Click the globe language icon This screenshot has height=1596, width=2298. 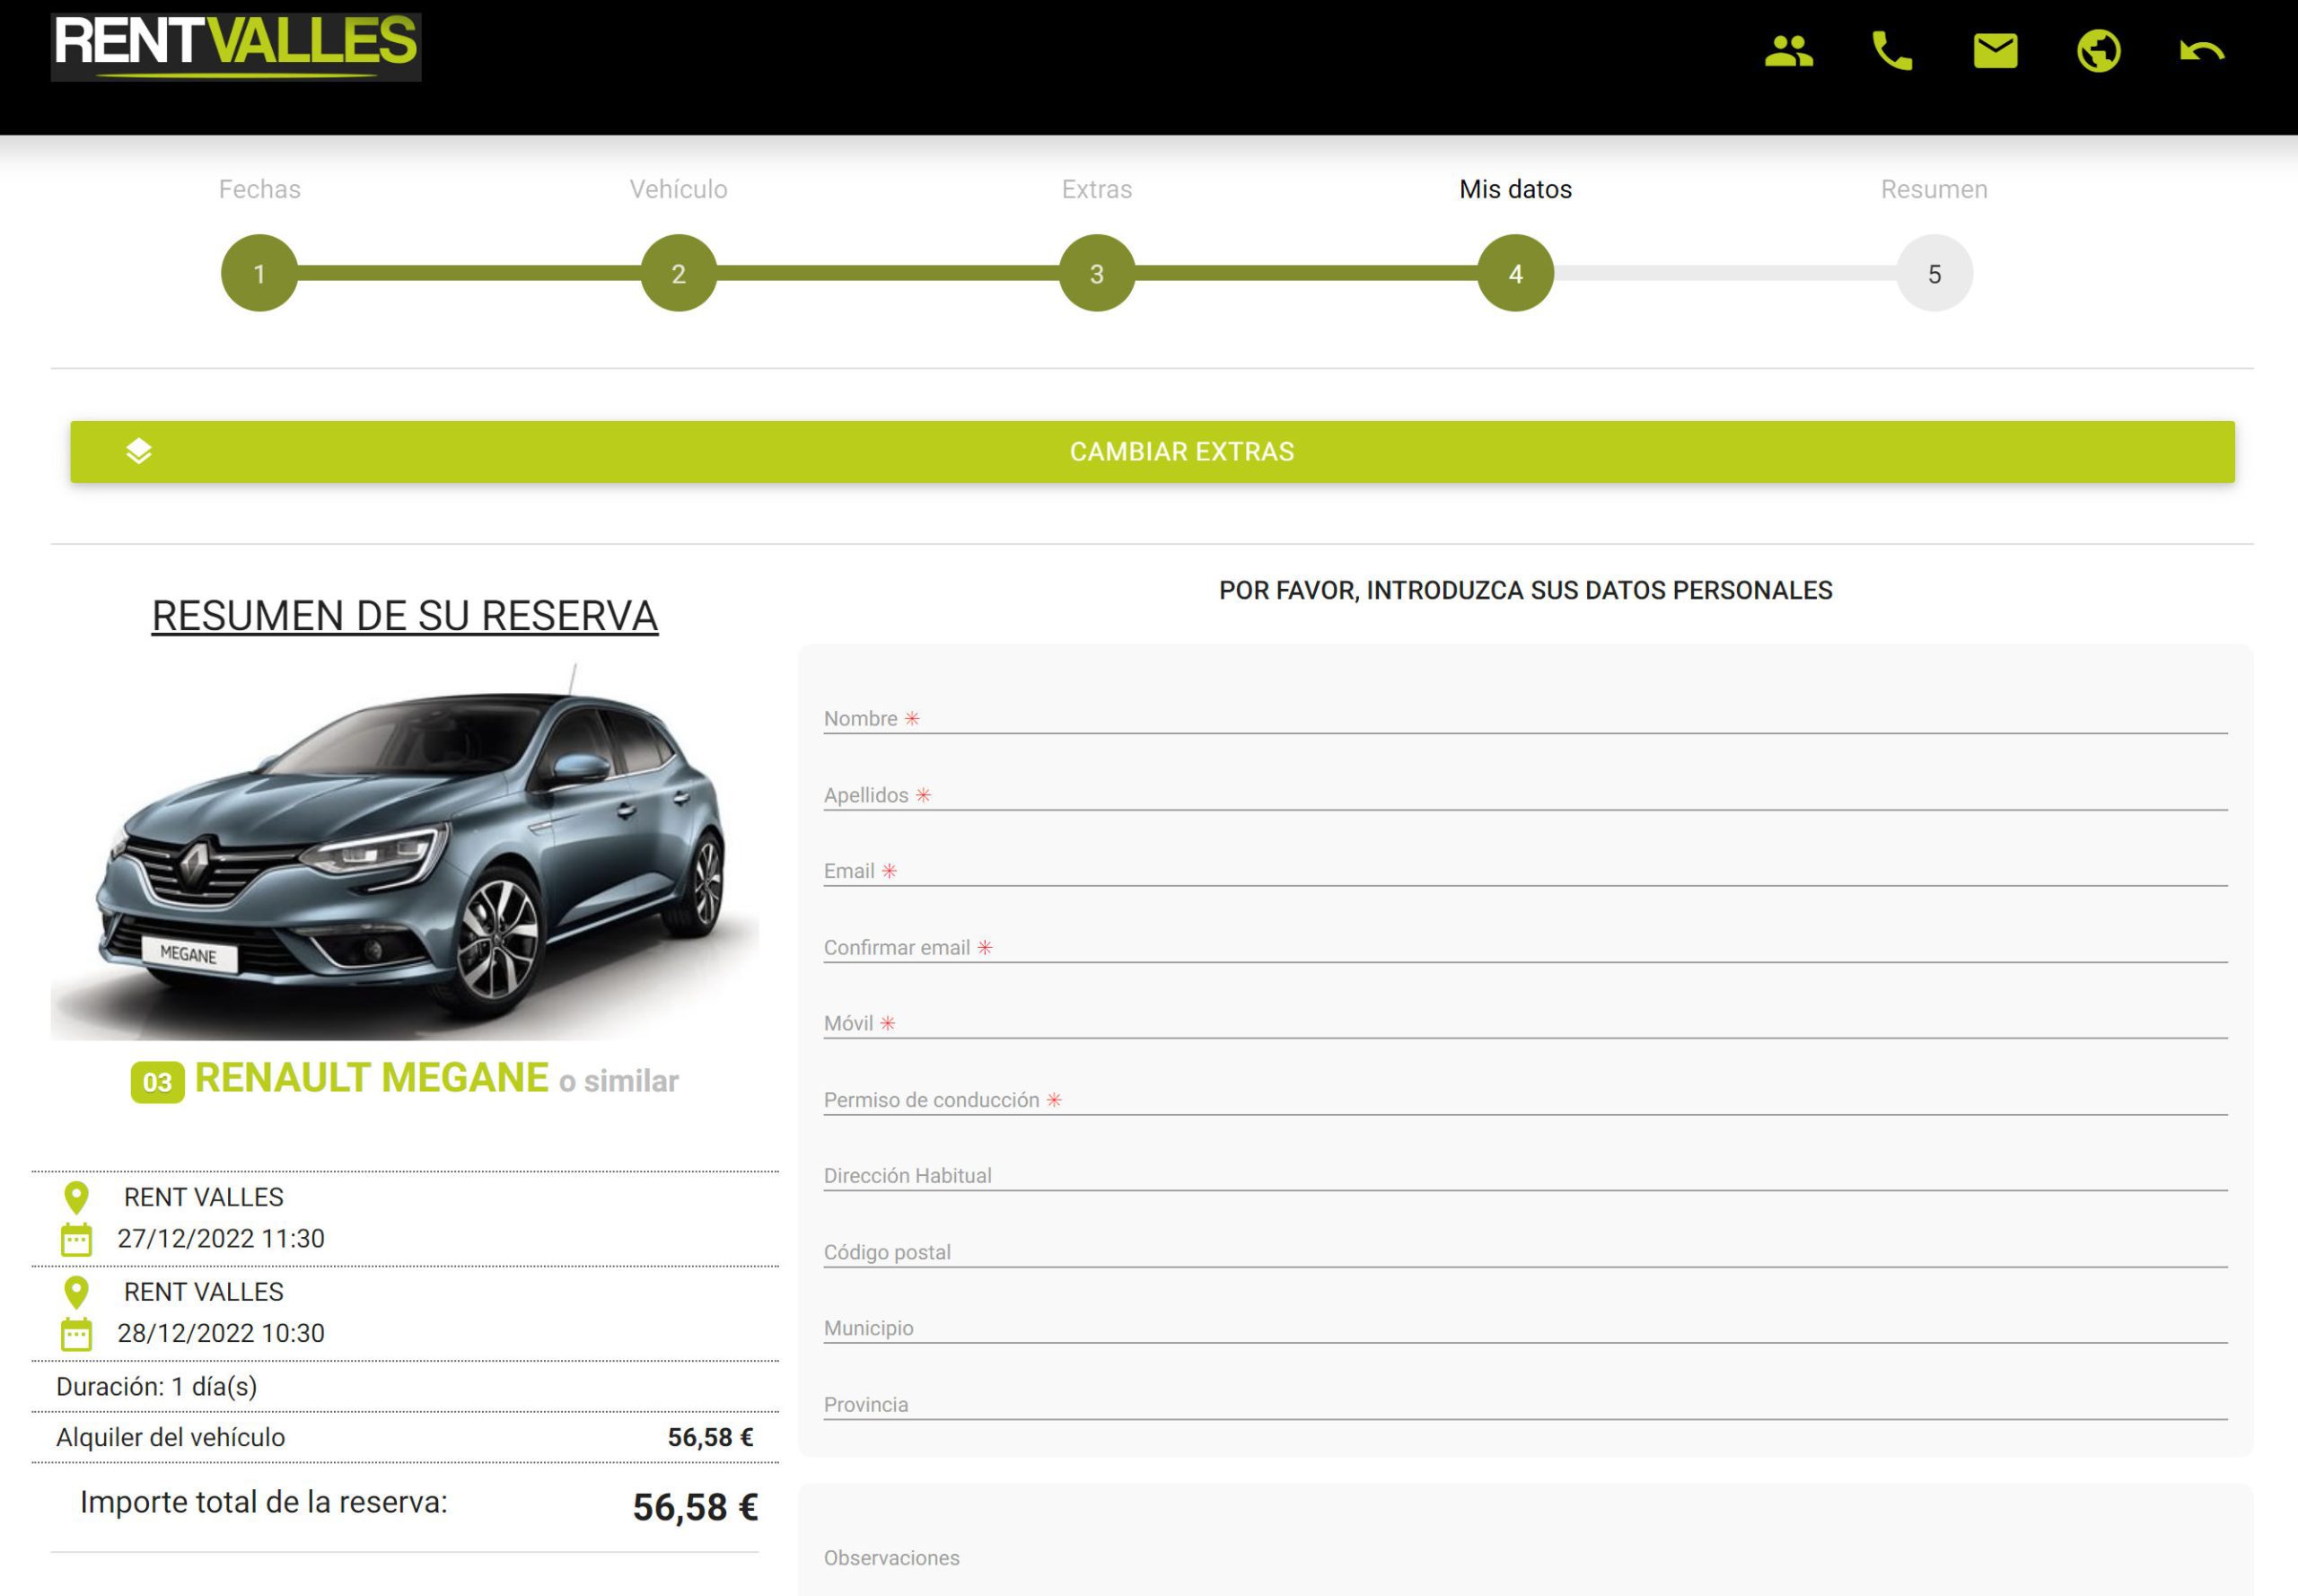tap(2098, 50)
